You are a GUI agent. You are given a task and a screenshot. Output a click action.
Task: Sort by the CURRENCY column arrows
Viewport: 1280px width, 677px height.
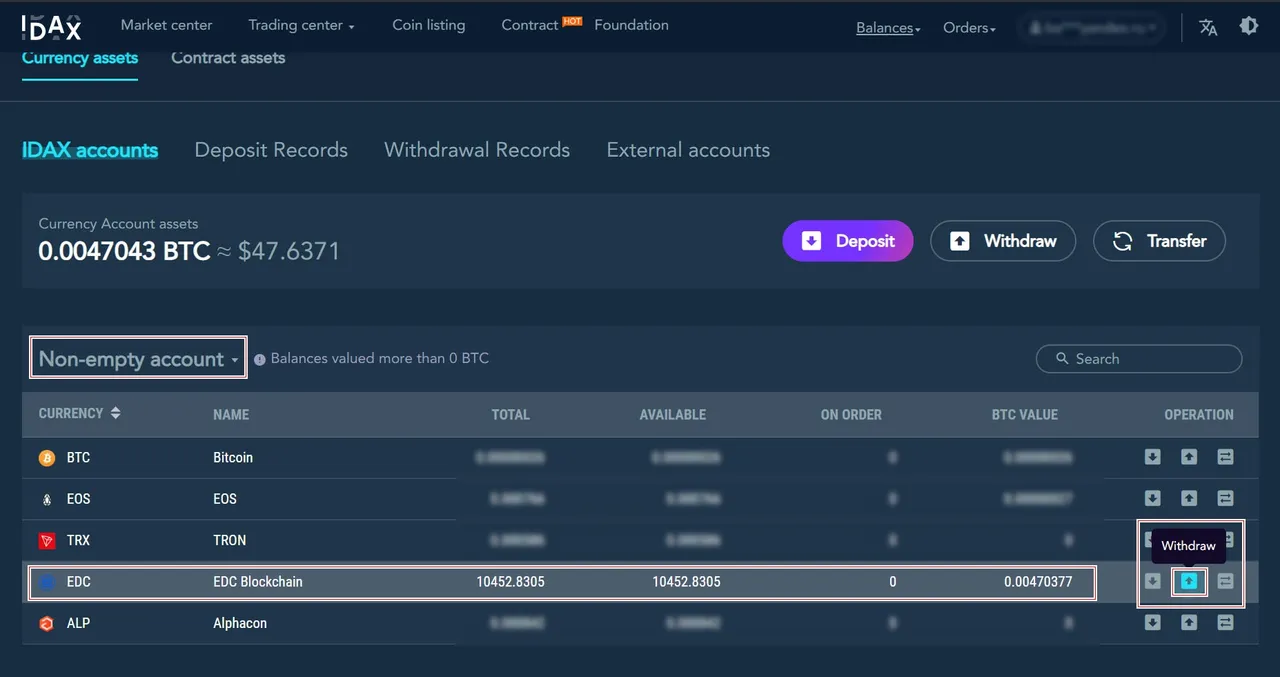(115, 413)
